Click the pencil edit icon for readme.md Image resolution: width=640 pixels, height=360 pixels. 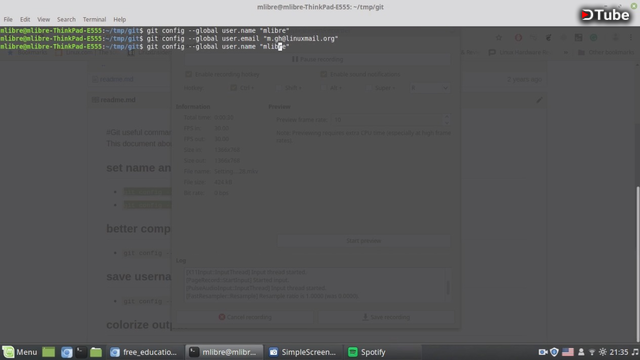[540, 100]
